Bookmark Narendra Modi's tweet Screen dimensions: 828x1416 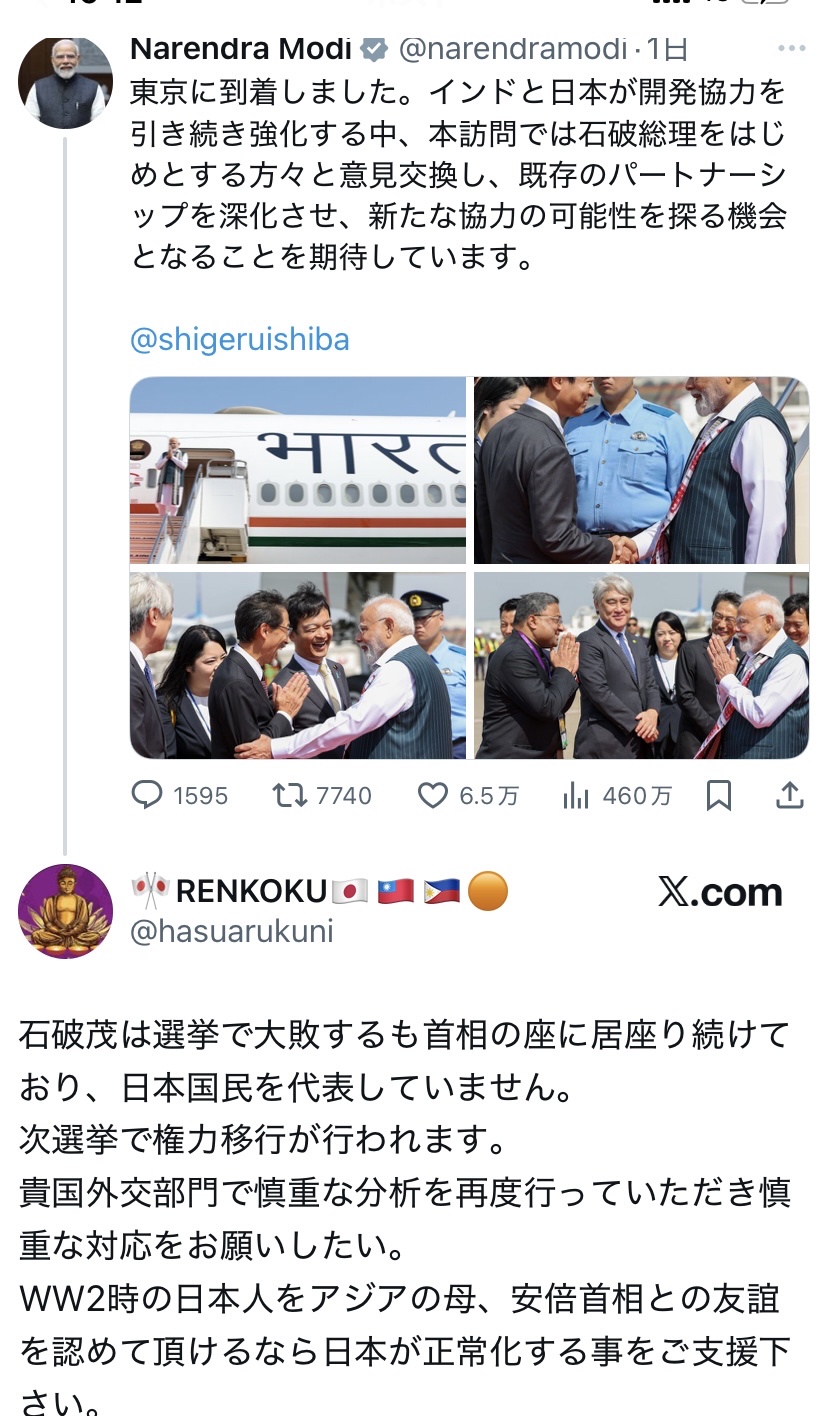coord(718,795)
